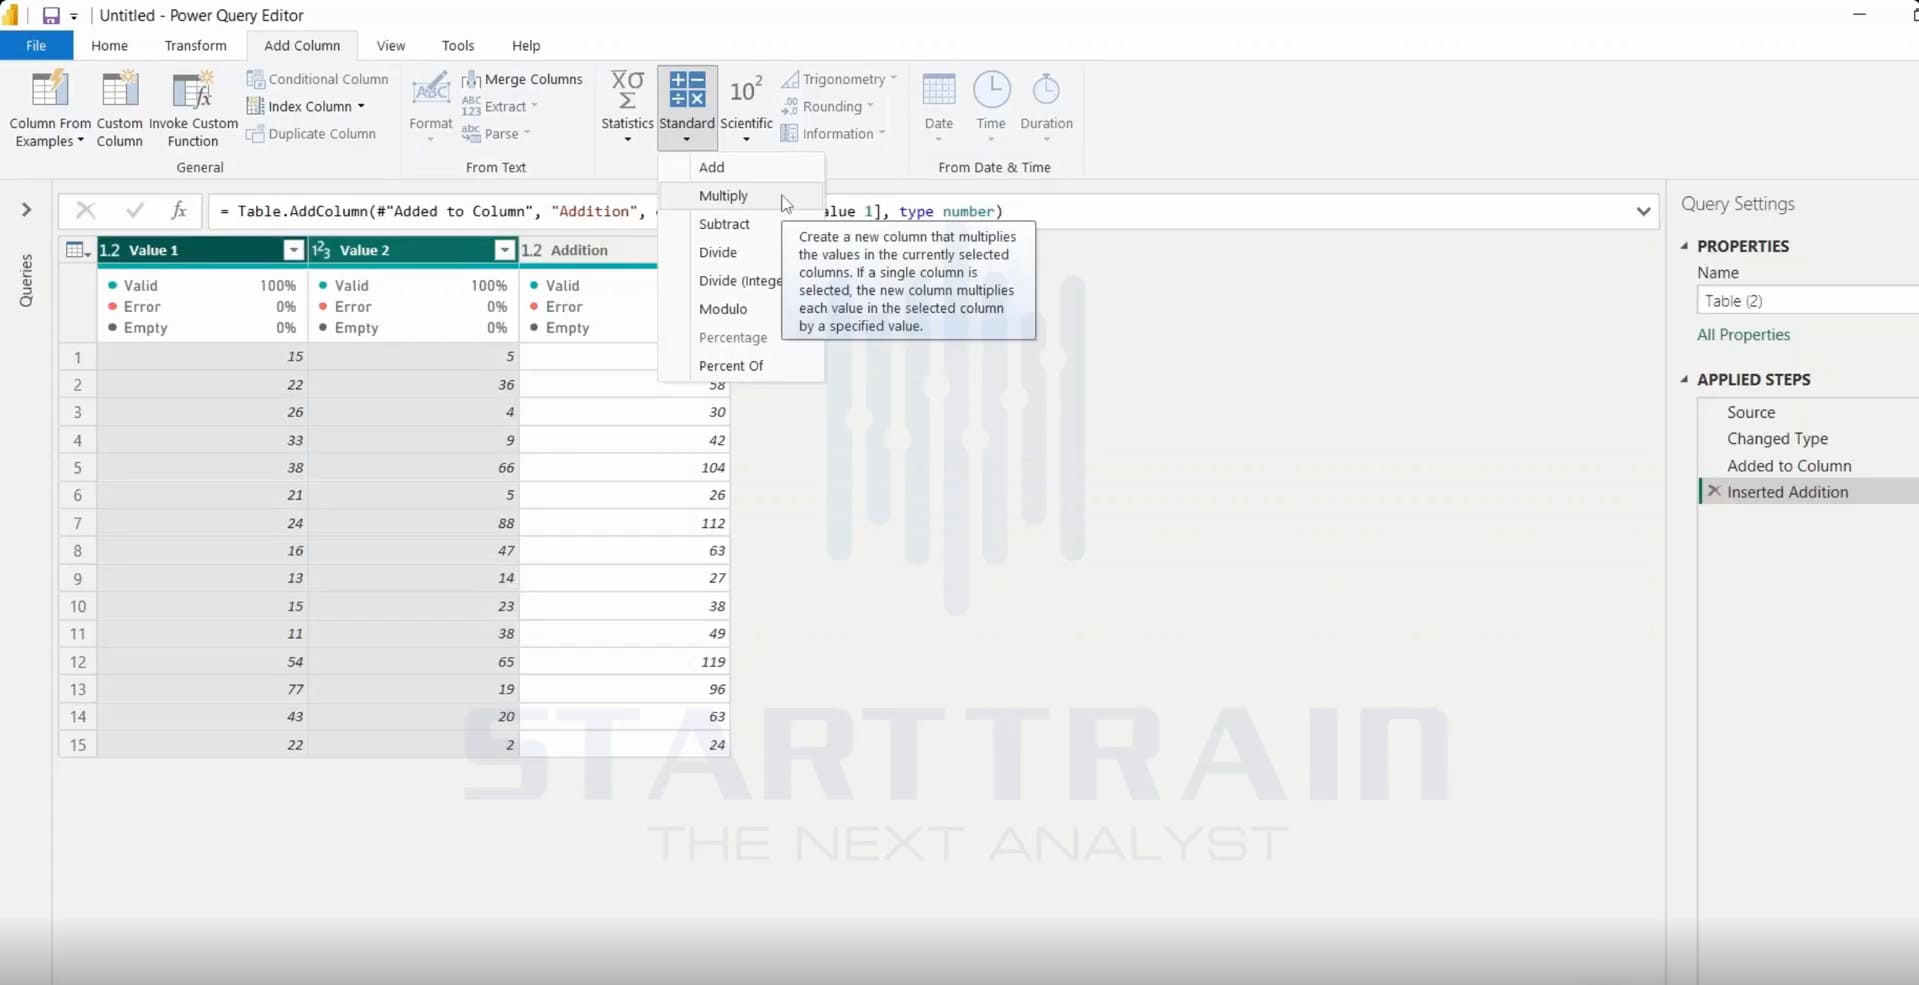Click the save icon in title bar
Viewport: 1919px width, 985px height.
click(x=50, y=15)
